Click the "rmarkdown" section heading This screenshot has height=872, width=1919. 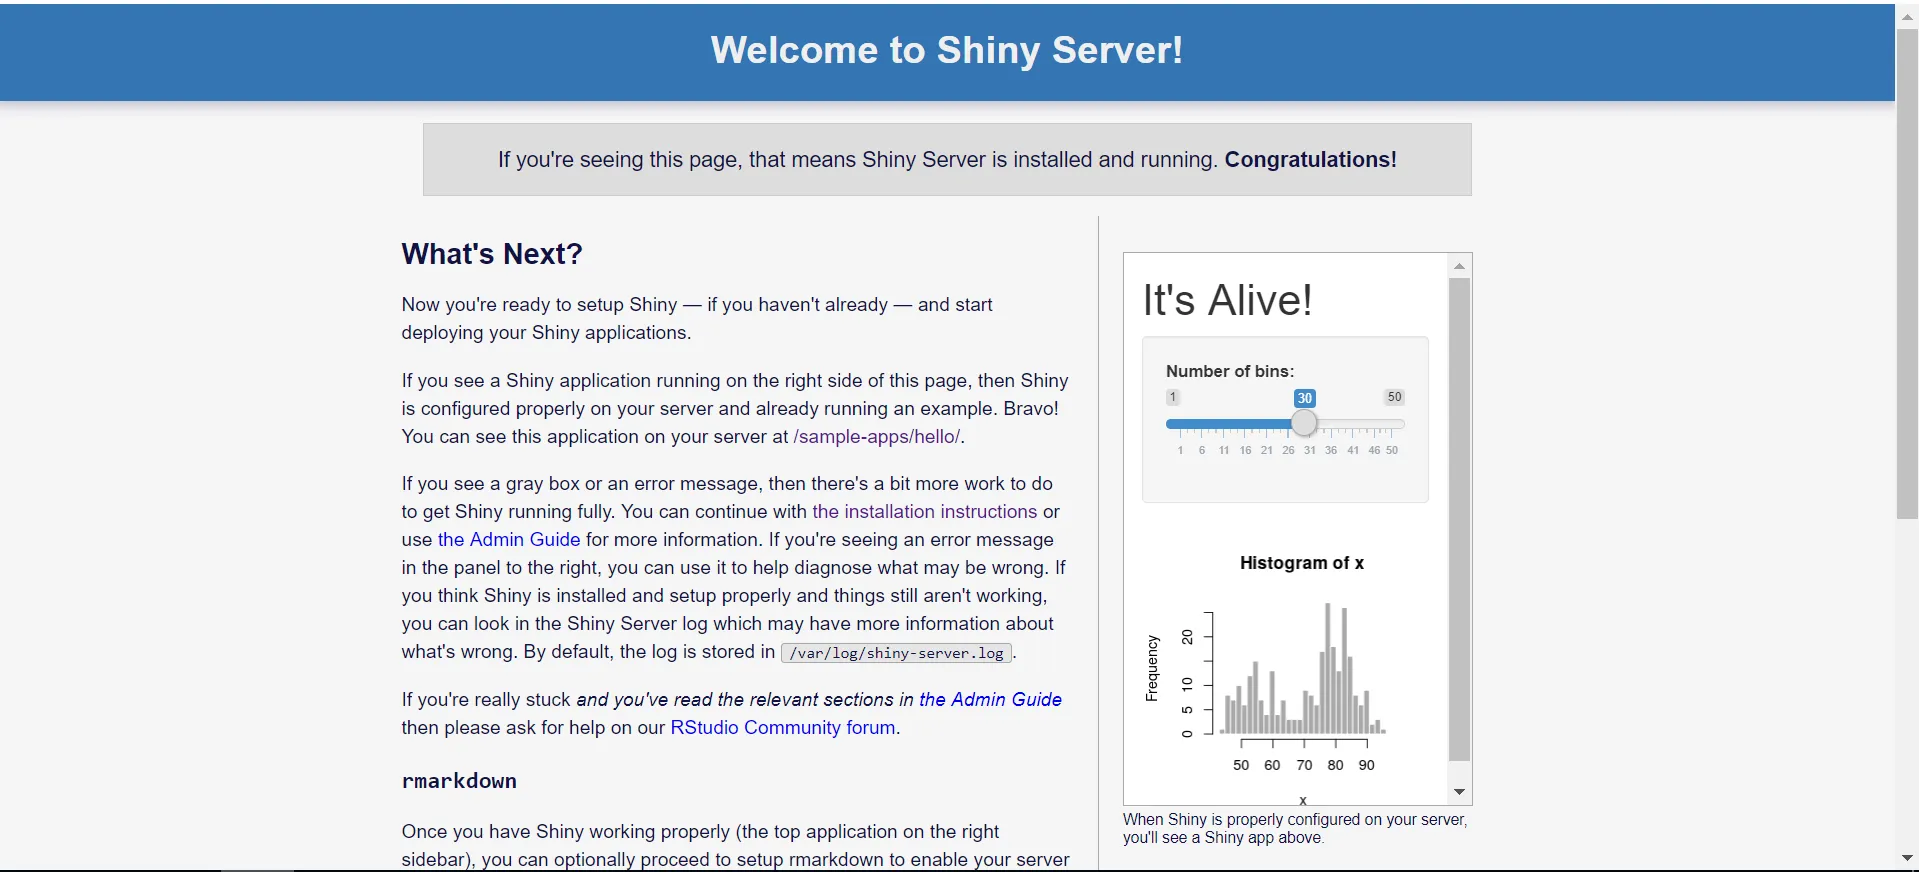tap(459, 781)
